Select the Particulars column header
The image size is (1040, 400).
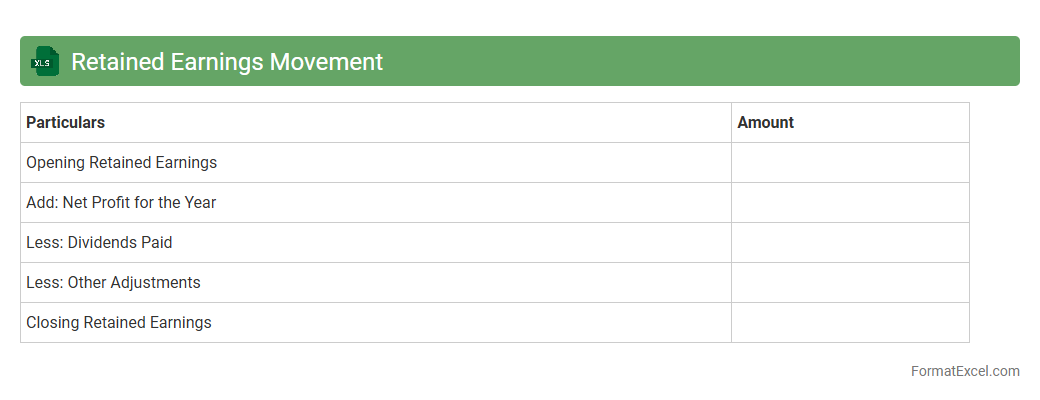66,123
